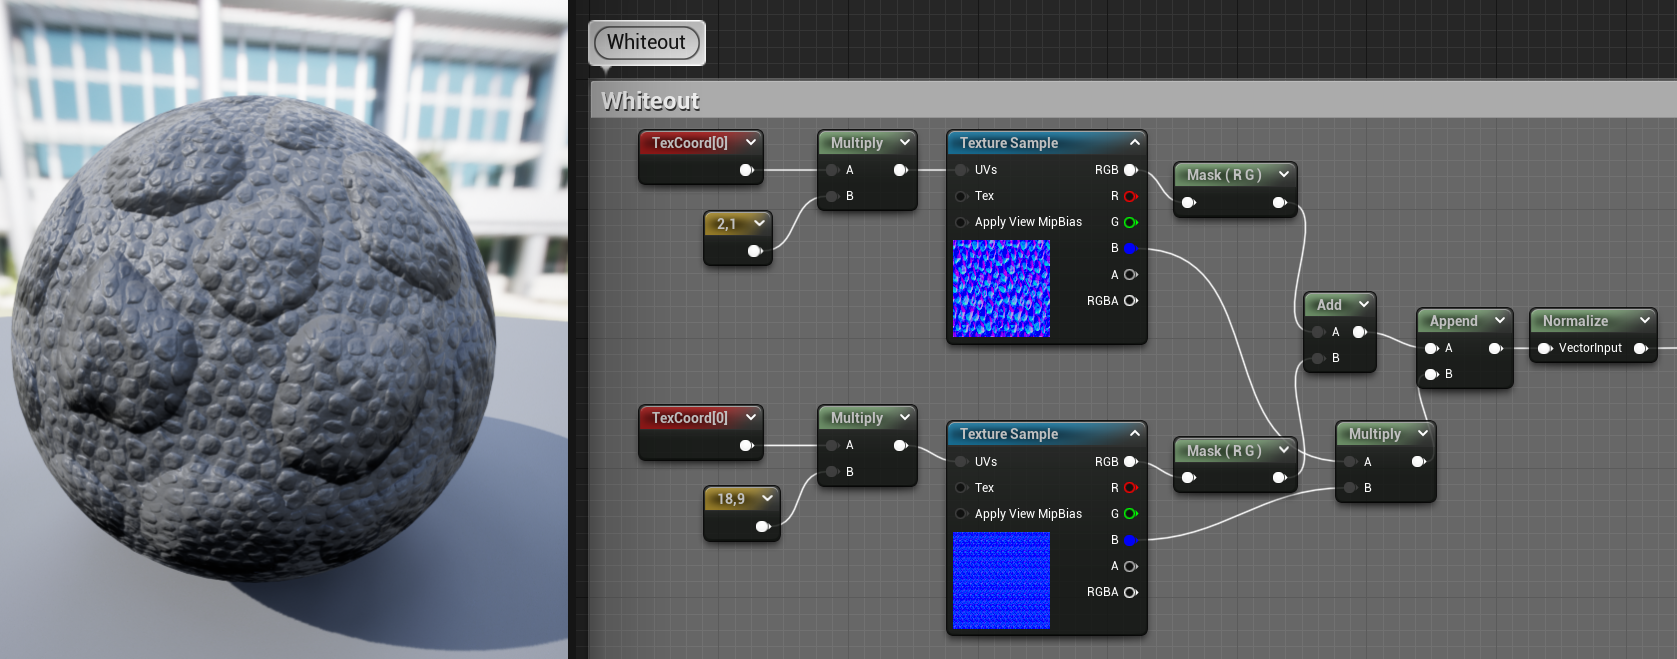Click the B input pin on the Multiply node fed by 2,1

[x=832, y=196]
